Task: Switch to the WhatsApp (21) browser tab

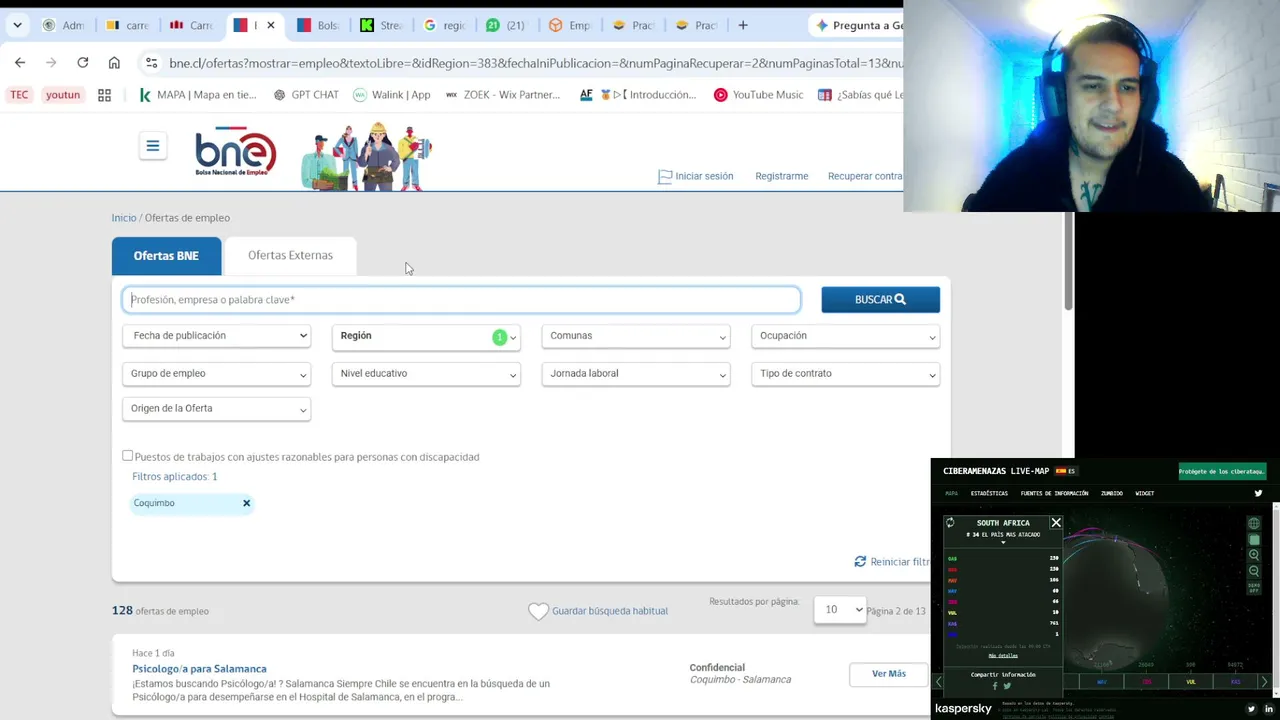Action: 506,25
